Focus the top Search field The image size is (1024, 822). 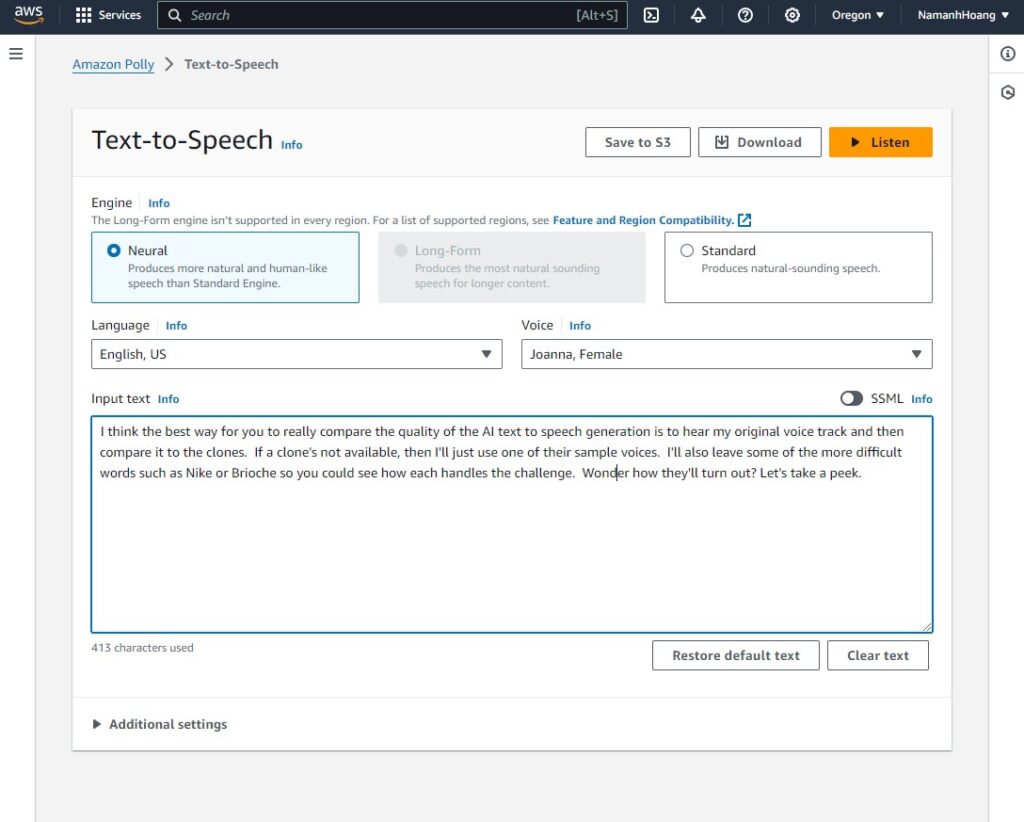[x=392, y=15]
